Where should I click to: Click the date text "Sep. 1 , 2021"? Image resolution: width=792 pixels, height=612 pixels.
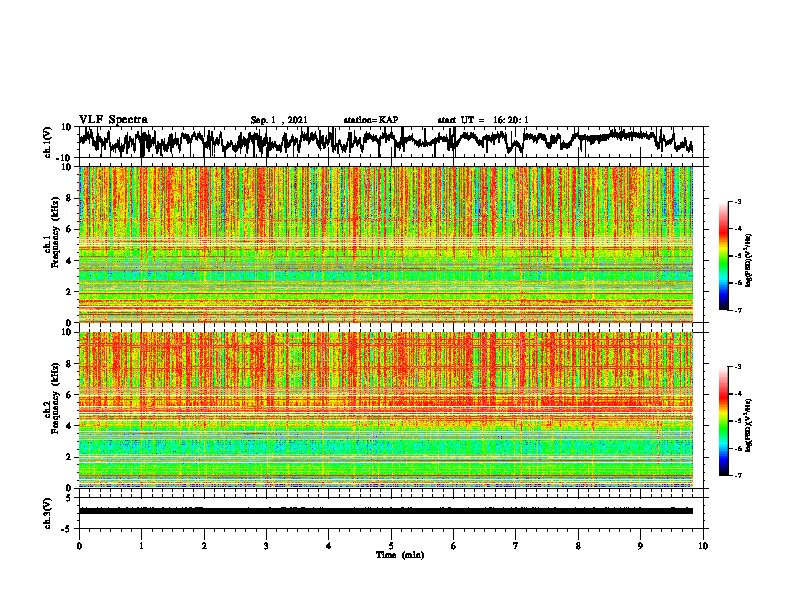tap(279, 120)
